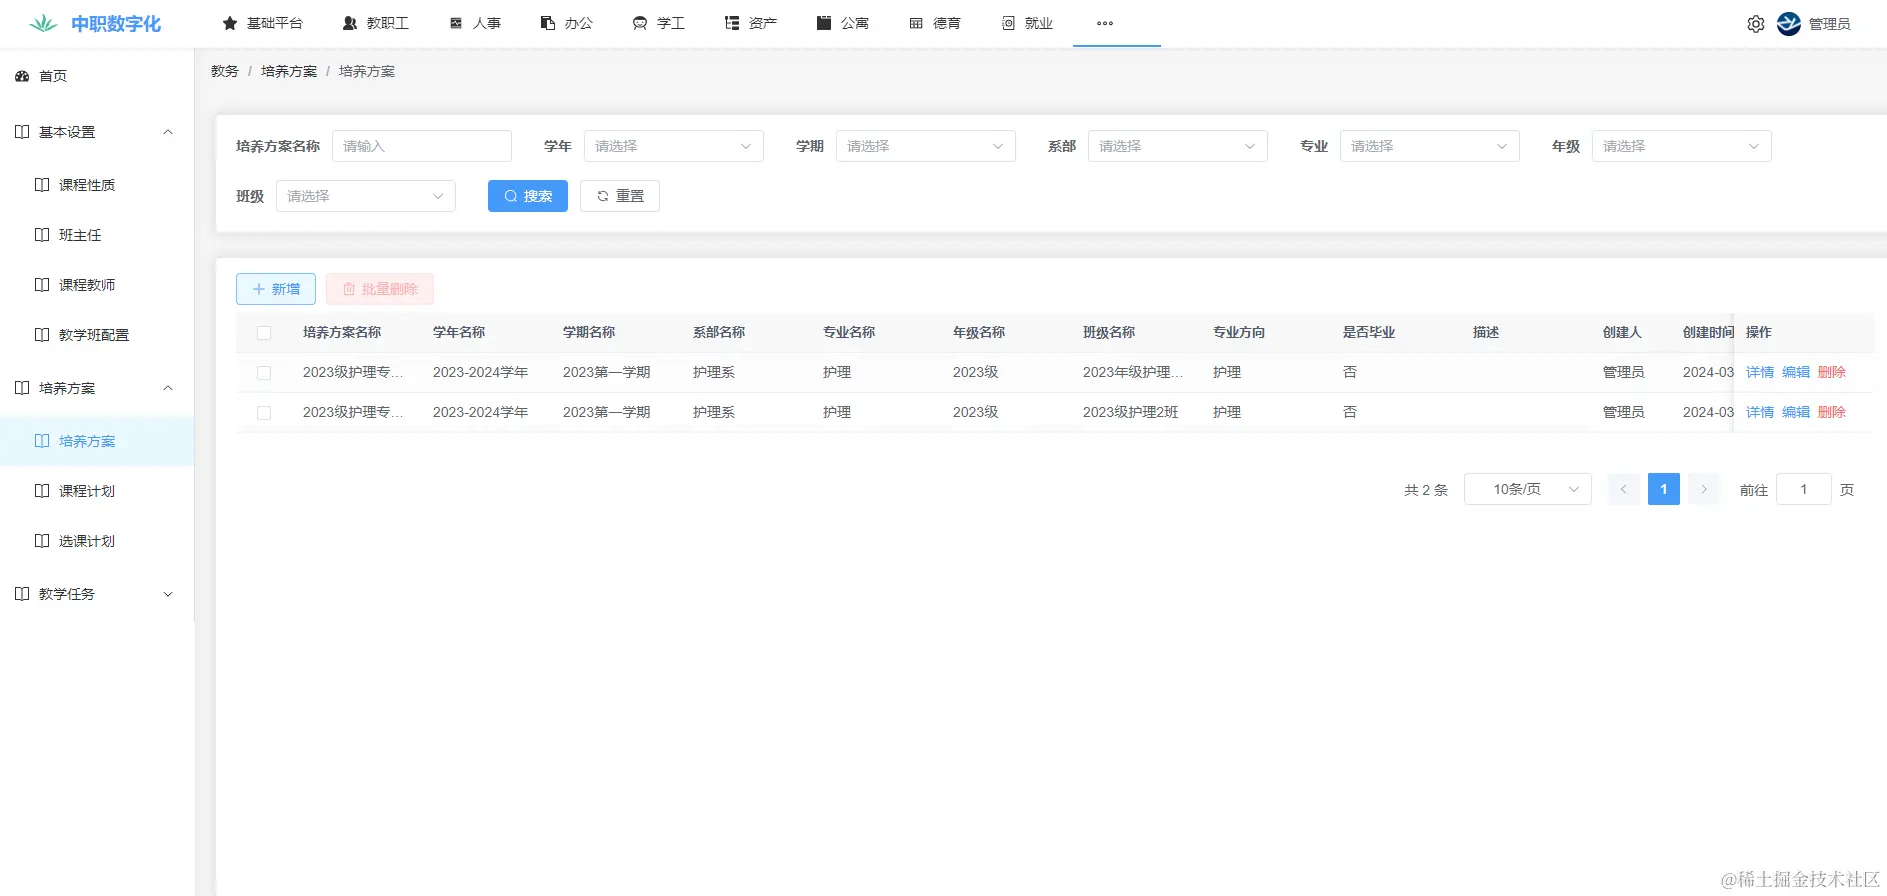Click 删除 for the 2023级护理2班 row
Image resolution: width=1887 pixels, height=896 pixels.
tap(1832, 412)
